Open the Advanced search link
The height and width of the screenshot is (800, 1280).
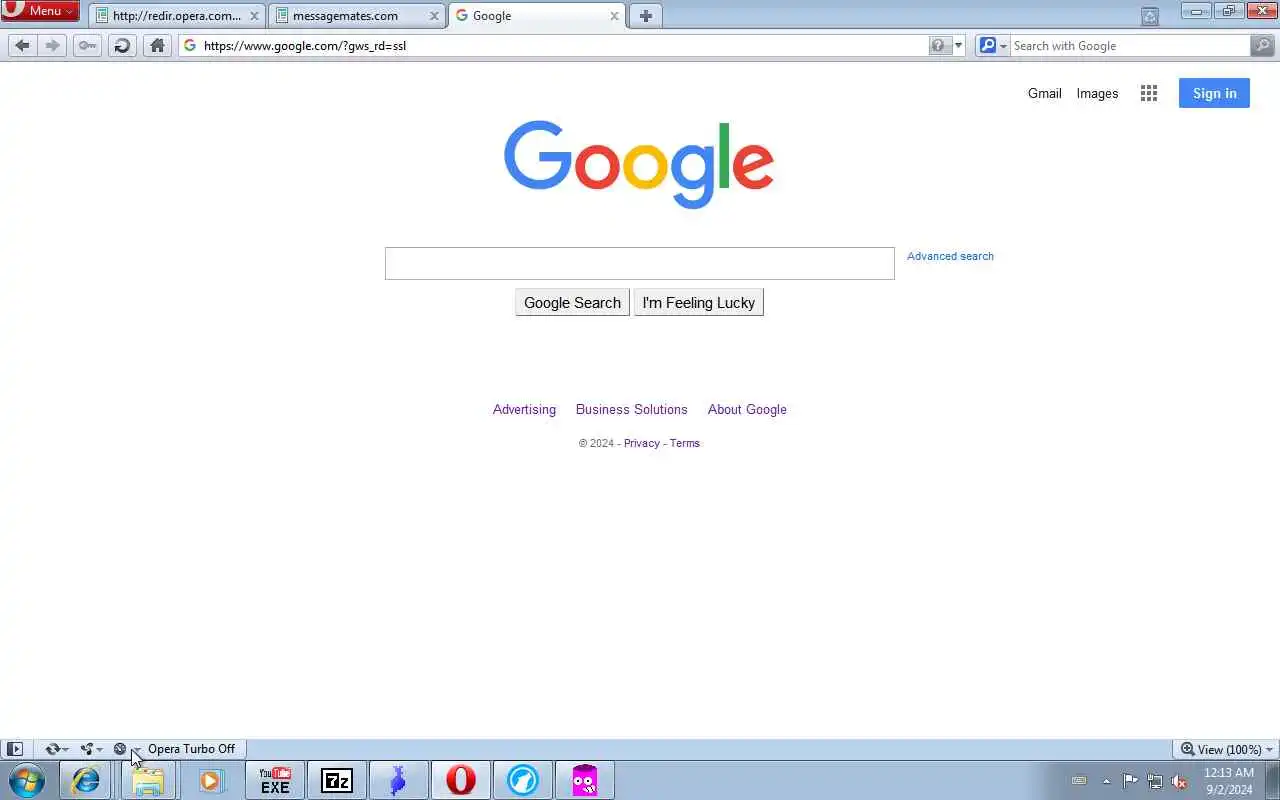(x=950, y=256)
